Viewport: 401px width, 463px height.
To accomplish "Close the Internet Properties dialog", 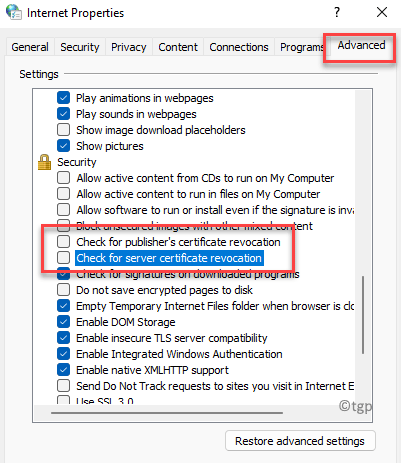I will click(382, 12).
